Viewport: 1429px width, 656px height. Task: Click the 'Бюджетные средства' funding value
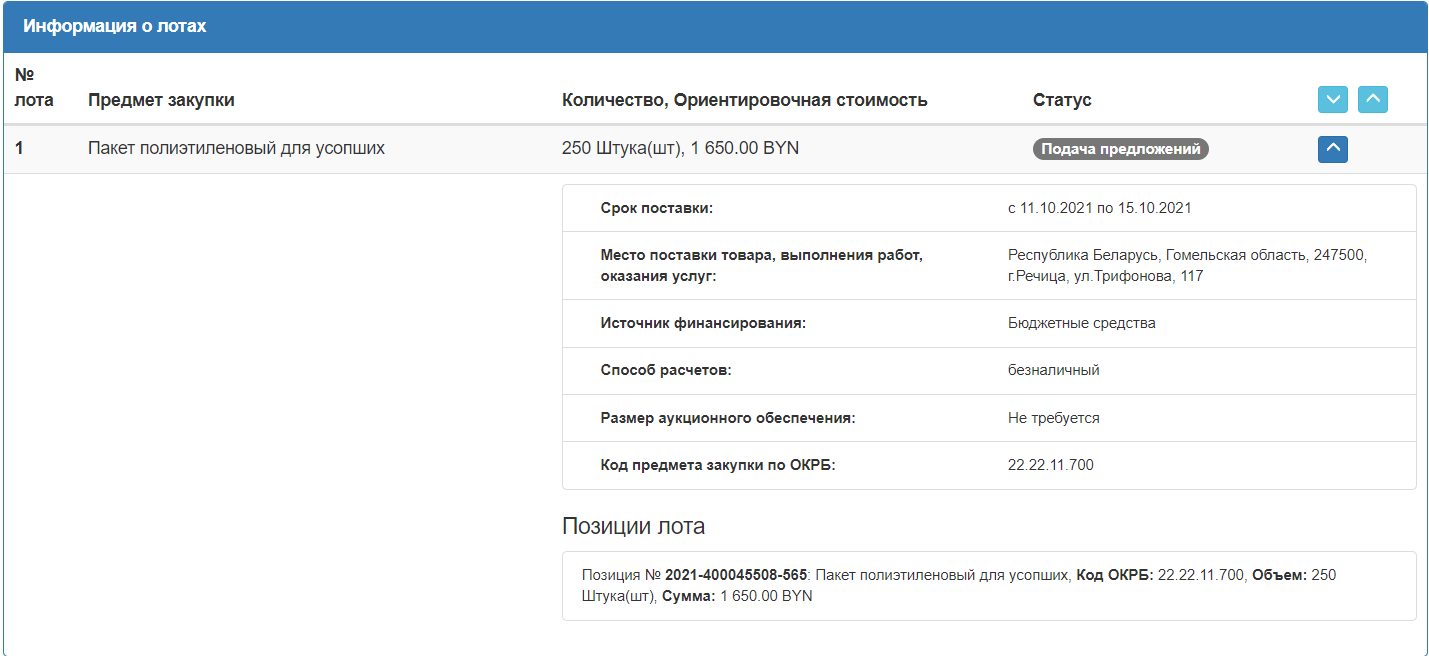coord(1081,323)
